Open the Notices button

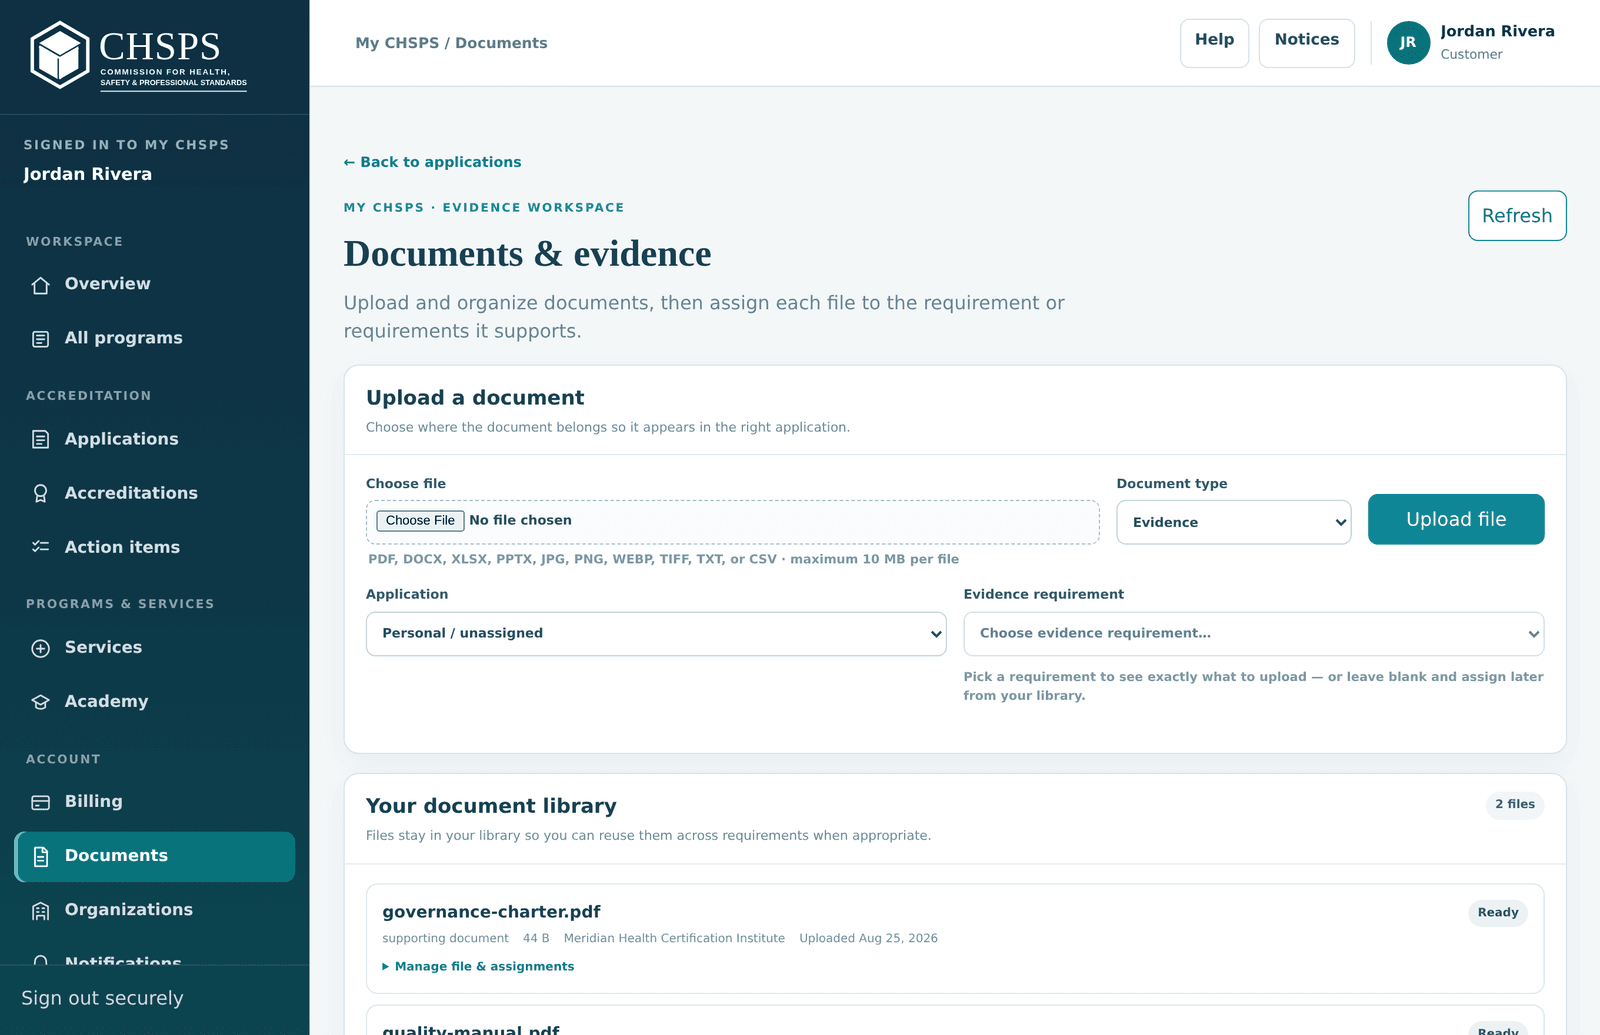(x=1307, y=43)
